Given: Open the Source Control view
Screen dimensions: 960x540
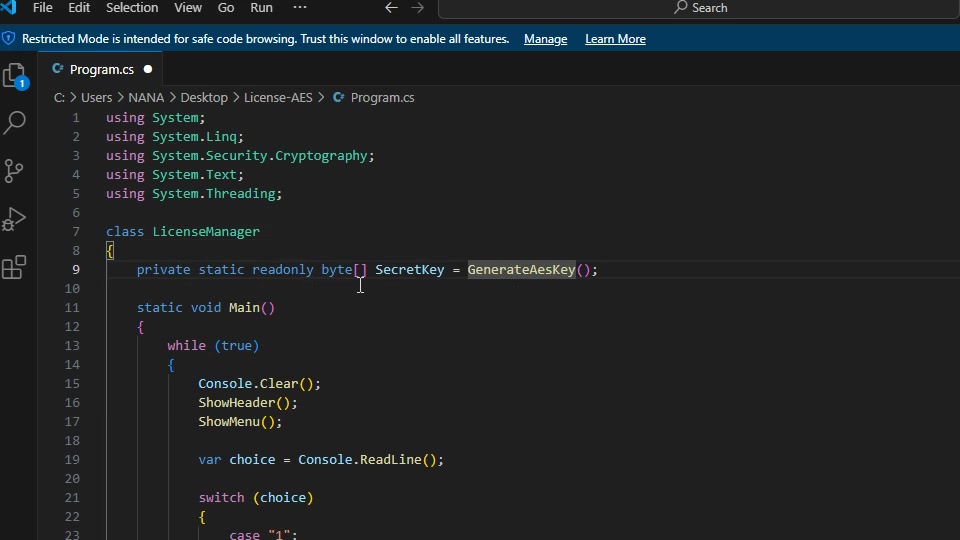Looking at the screenshot, I should (15, 171).
